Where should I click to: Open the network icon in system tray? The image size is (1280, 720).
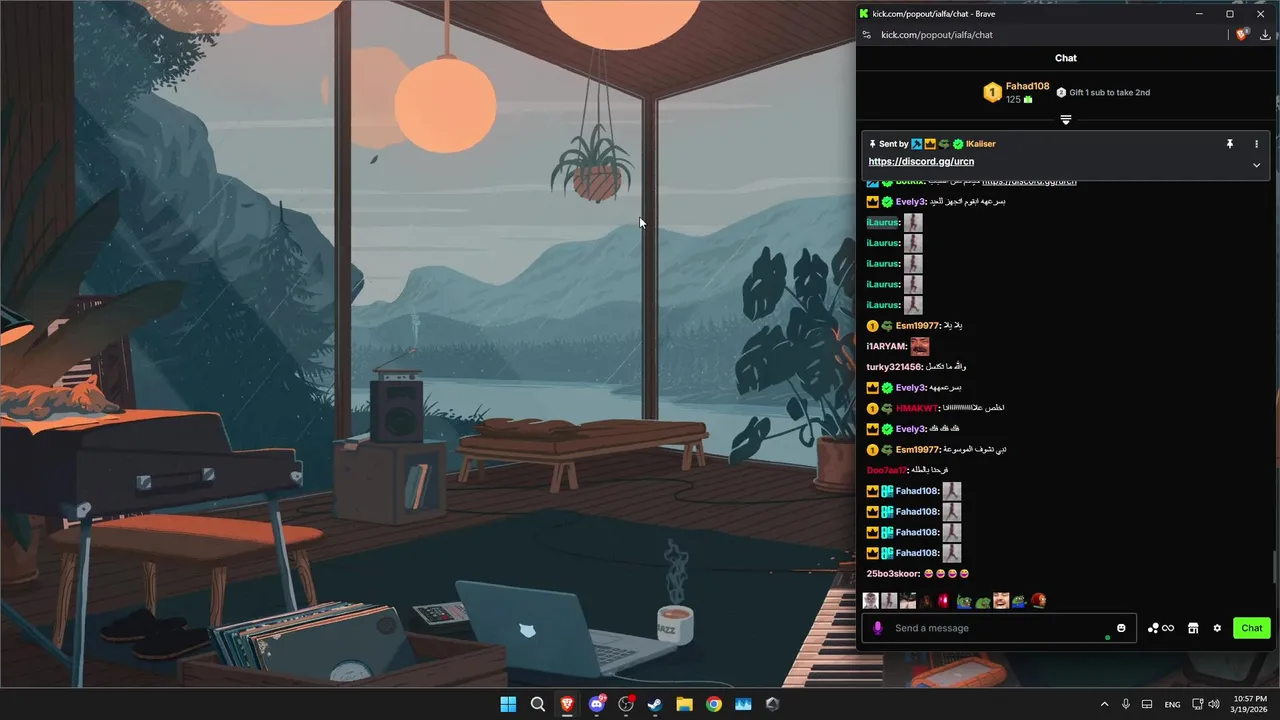1197,704
